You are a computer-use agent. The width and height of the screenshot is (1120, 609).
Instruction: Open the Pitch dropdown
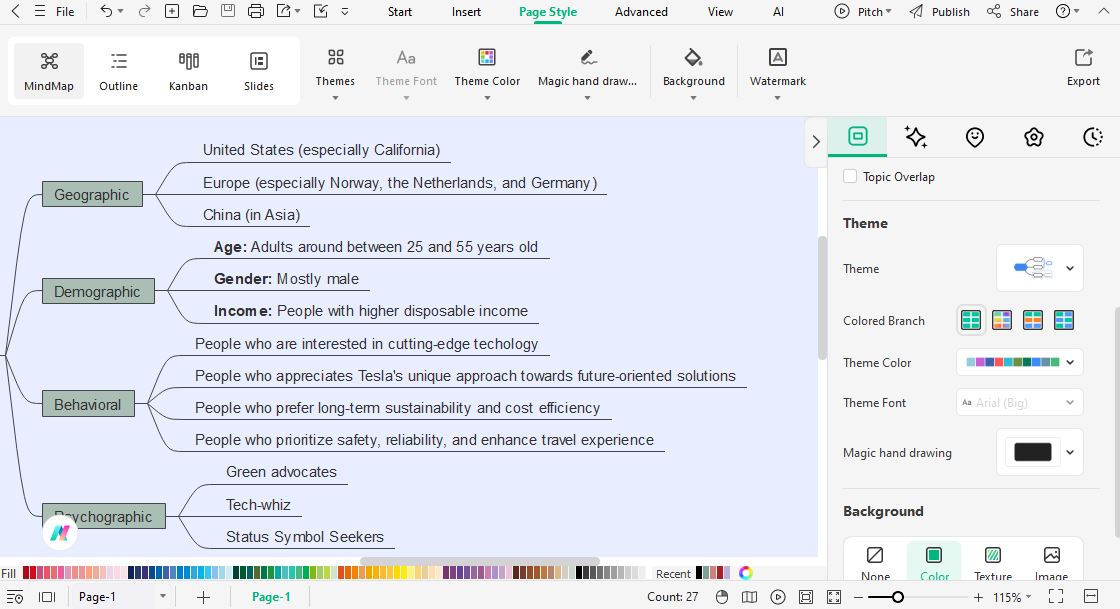click(x=863, y=11)
